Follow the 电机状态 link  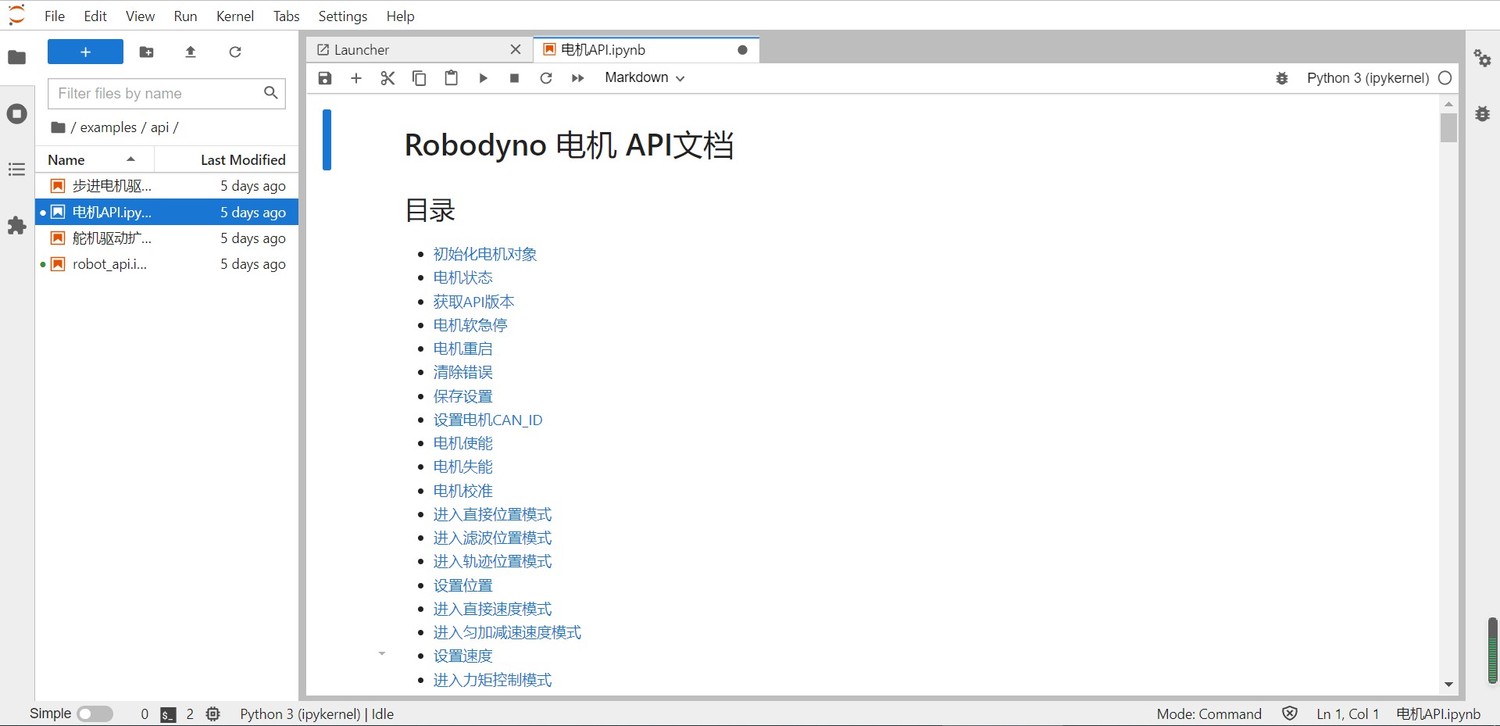[463, 277]
